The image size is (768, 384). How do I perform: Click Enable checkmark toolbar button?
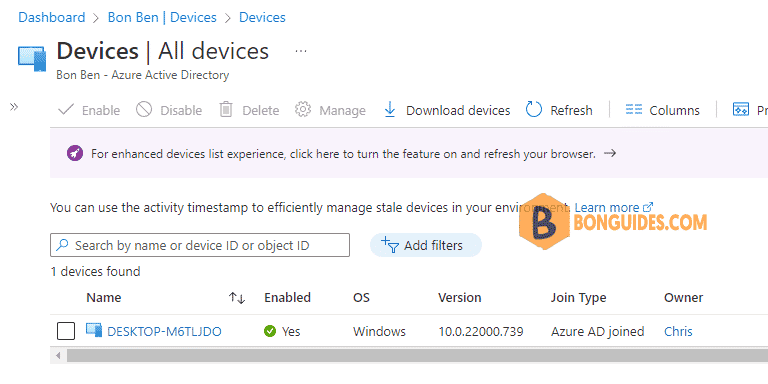click(89, 110)
